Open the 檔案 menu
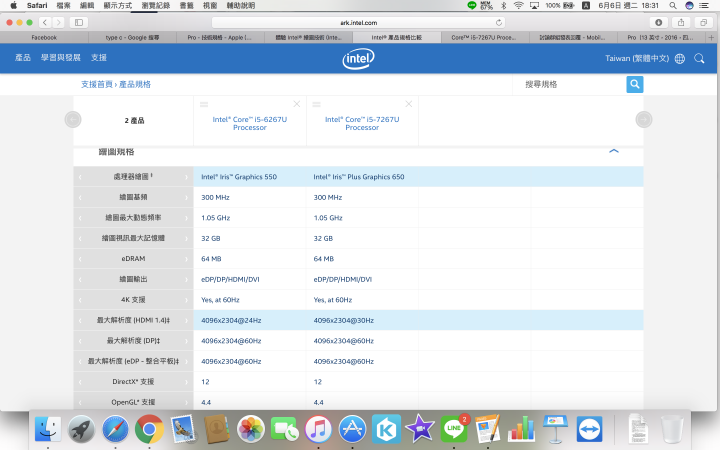This screenshot has width=720, height=450. coord(63,6)
